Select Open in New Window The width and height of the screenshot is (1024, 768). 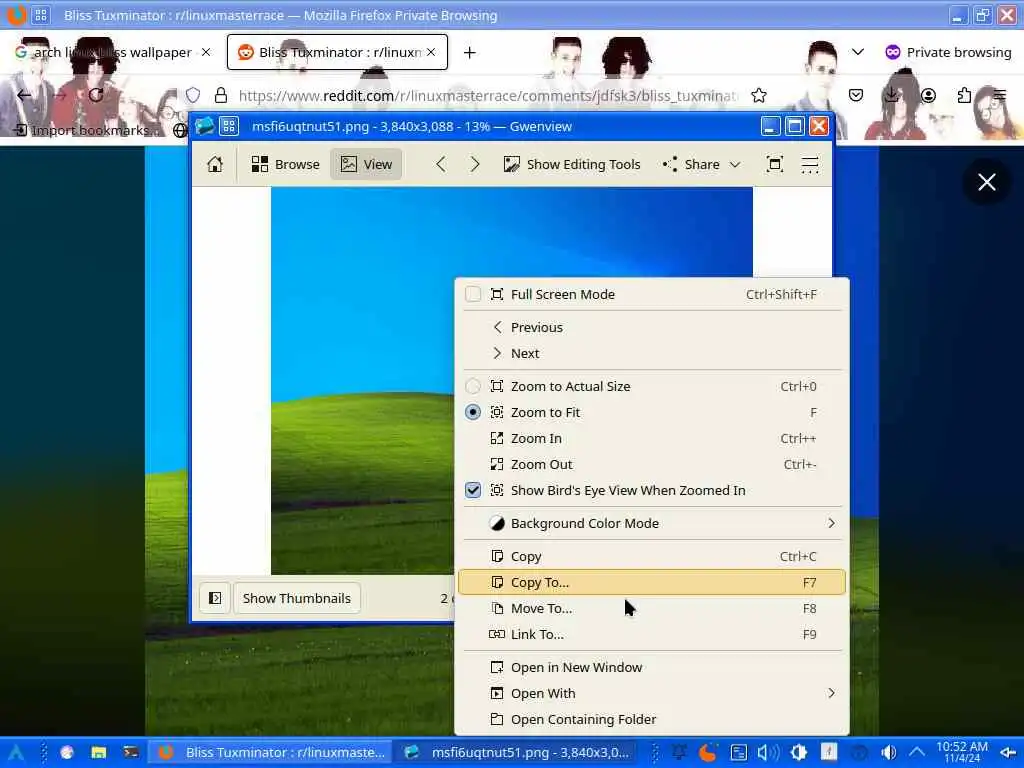click(653, 667)
